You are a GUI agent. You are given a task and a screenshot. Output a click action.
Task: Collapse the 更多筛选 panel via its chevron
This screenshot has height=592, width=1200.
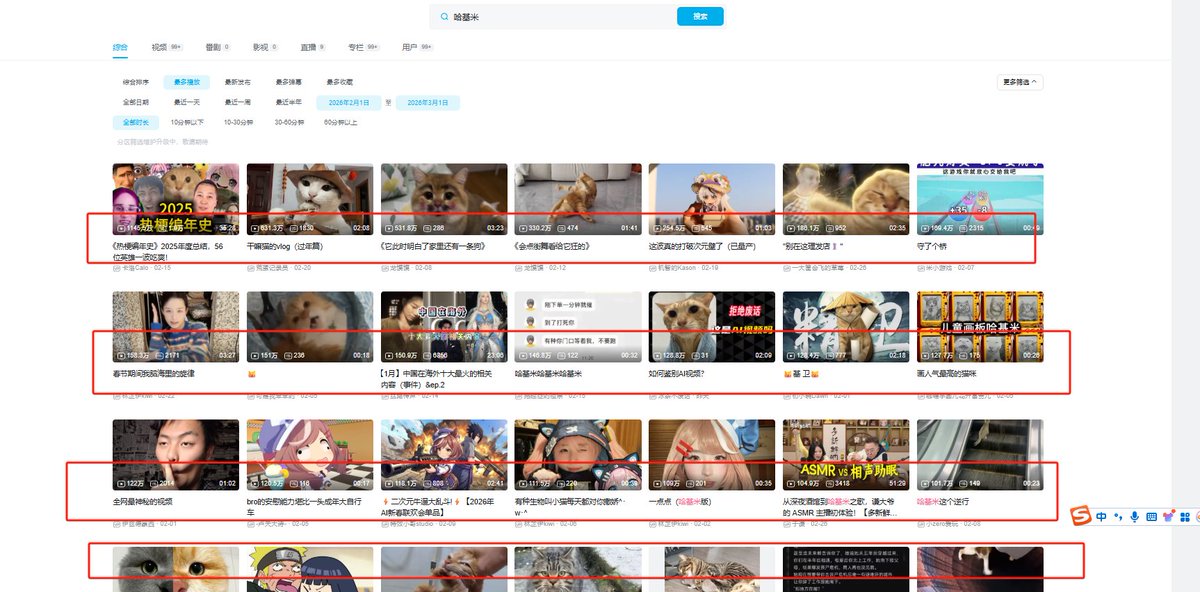point(1035,83)
